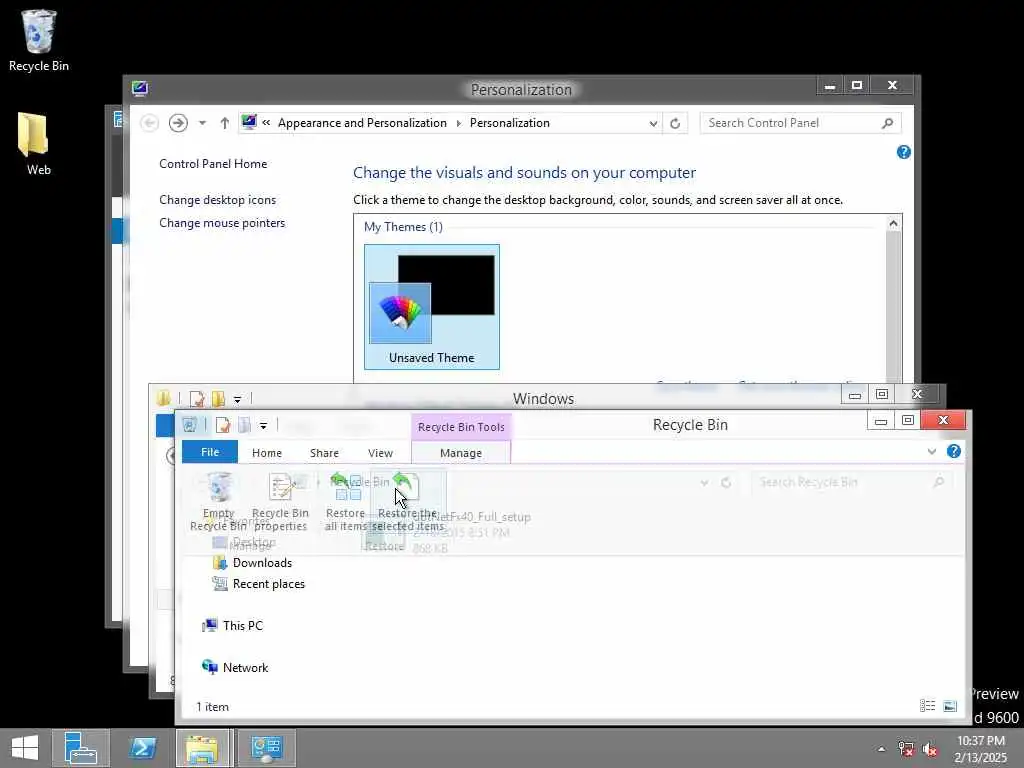Click Windows window title bar
Viewport: 1024px width, 768px height.
click(543, 398)
